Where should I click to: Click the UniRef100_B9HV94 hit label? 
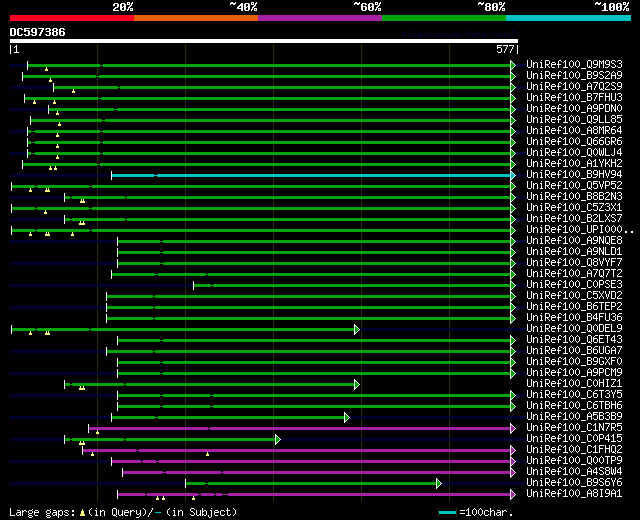pos(574,174)
